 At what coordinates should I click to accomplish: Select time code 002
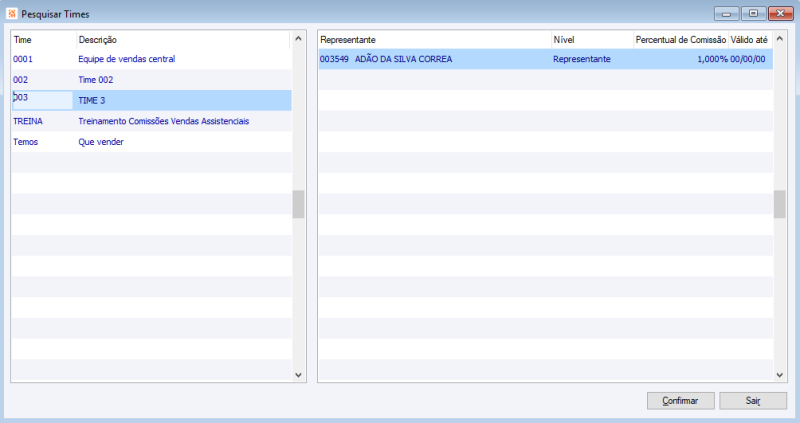(x=20, y=80)
